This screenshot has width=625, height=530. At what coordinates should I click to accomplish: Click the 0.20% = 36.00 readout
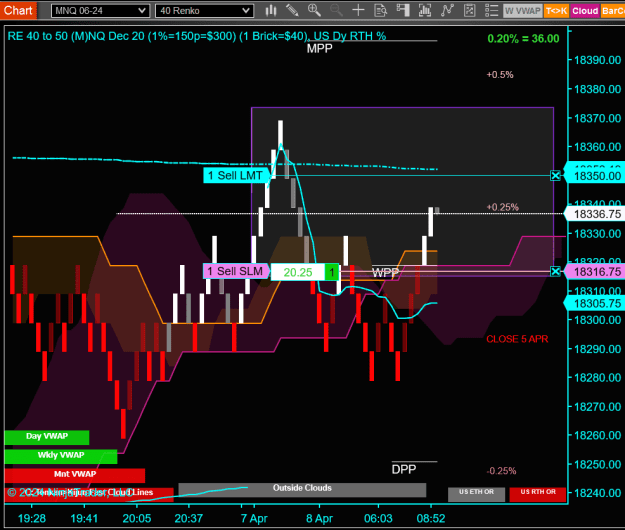523,39
